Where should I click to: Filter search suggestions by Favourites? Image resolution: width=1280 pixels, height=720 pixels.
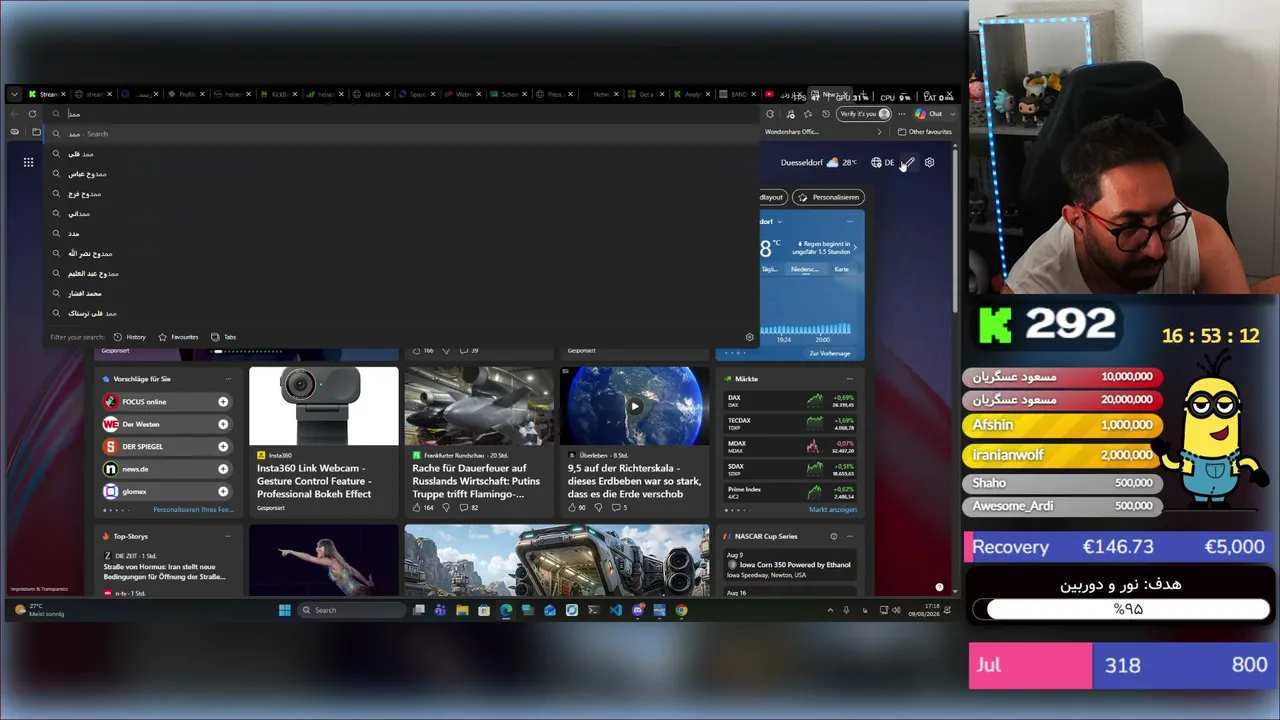(x=179, y=337)
